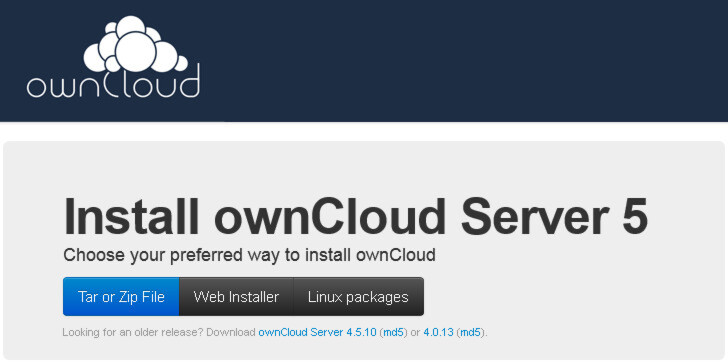Viewport: 728px width, 364px height.
Task: Switch to the Web Installer tab
Action: tap(236, 297)
